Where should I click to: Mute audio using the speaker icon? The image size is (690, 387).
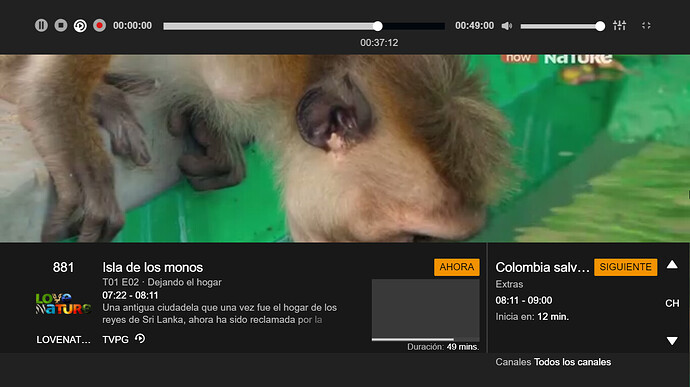[507, 26]
